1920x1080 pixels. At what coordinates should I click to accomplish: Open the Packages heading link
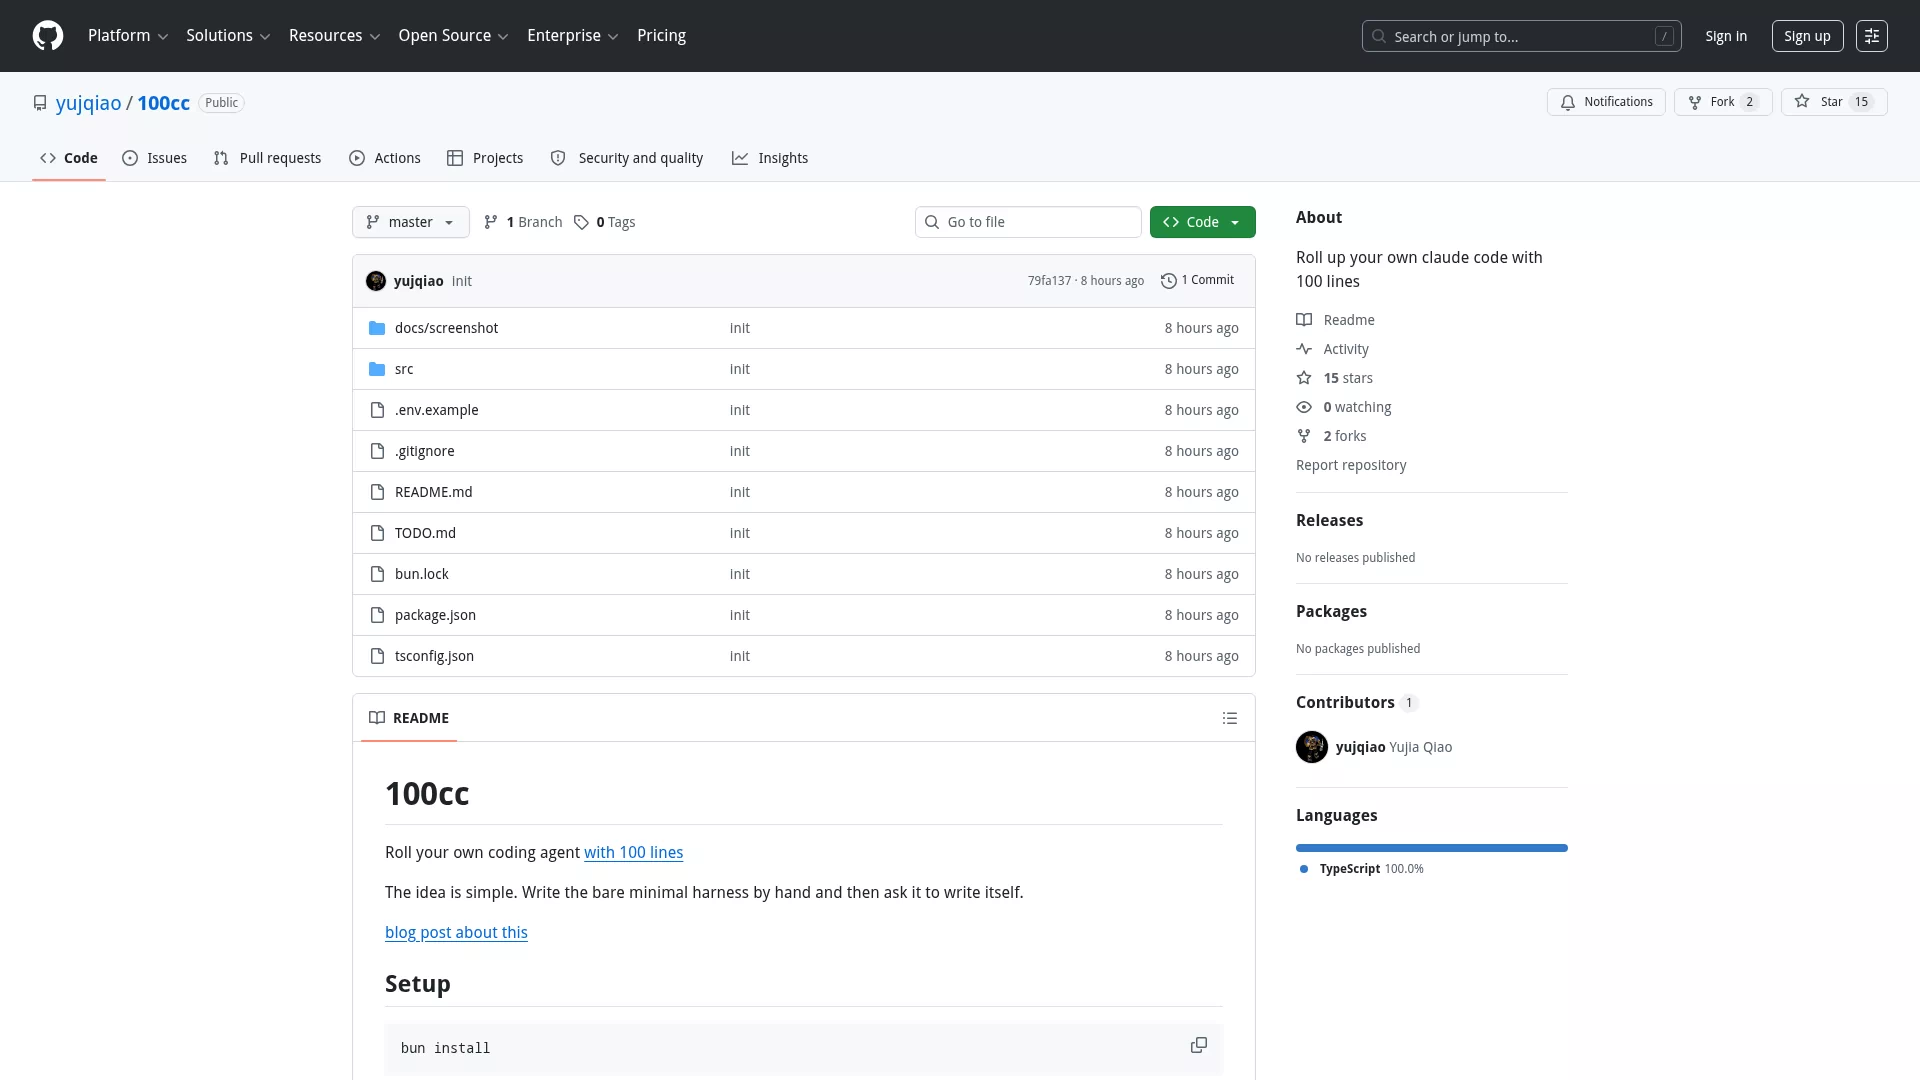pos(1331,611)
